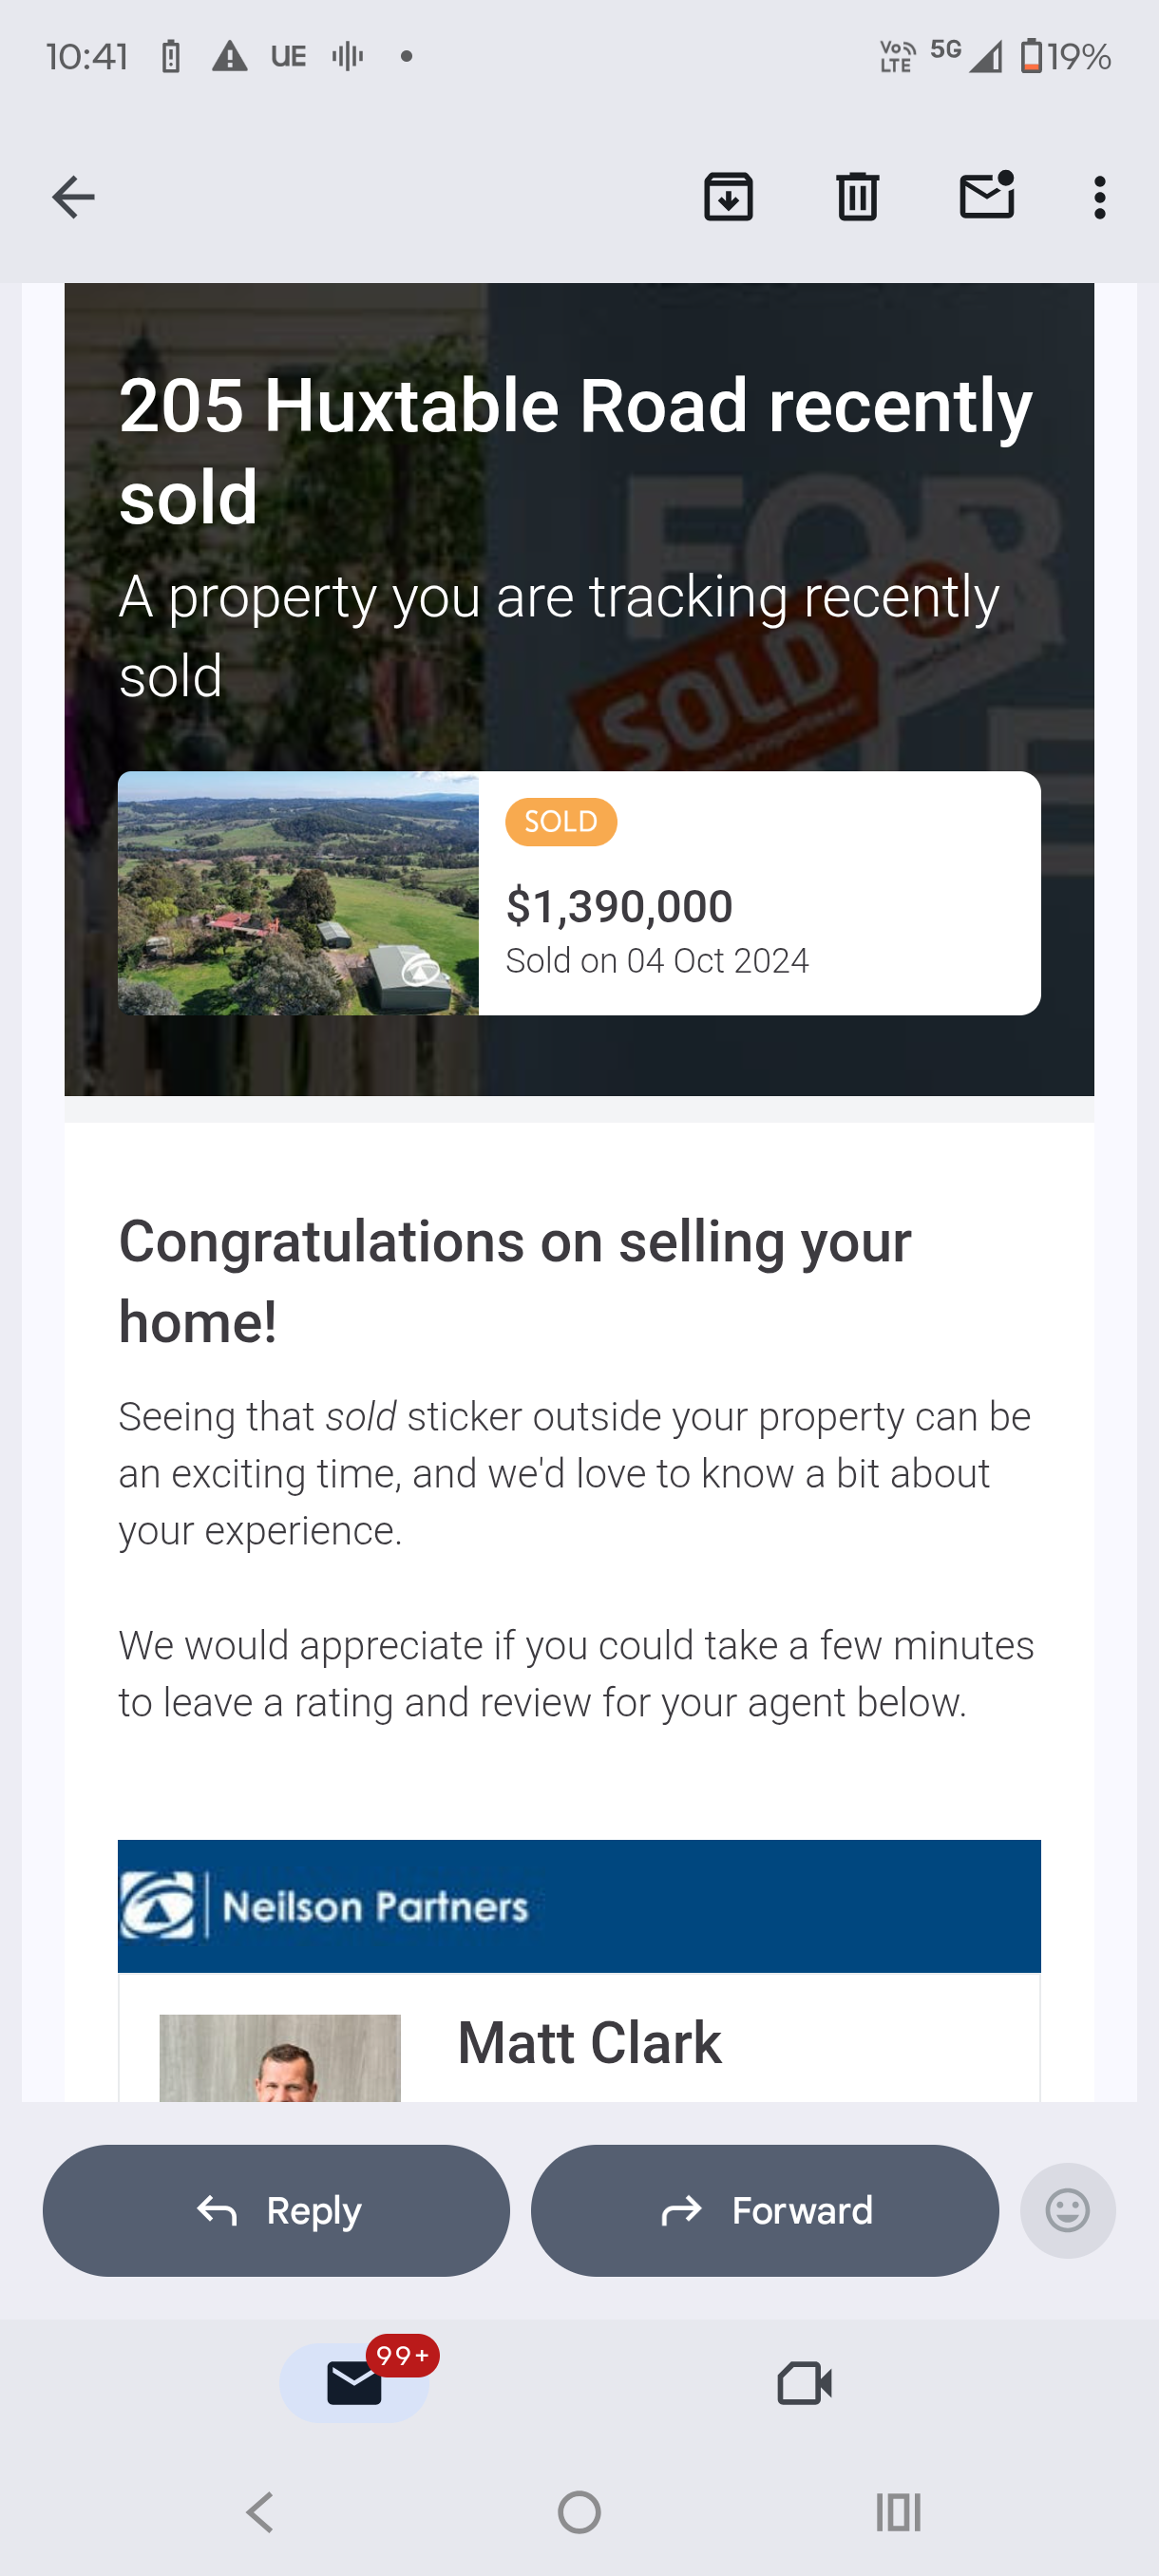The image size is (1159, 2576).
Task: Switch to the Meet video tab
Action: click(804, 2383)
